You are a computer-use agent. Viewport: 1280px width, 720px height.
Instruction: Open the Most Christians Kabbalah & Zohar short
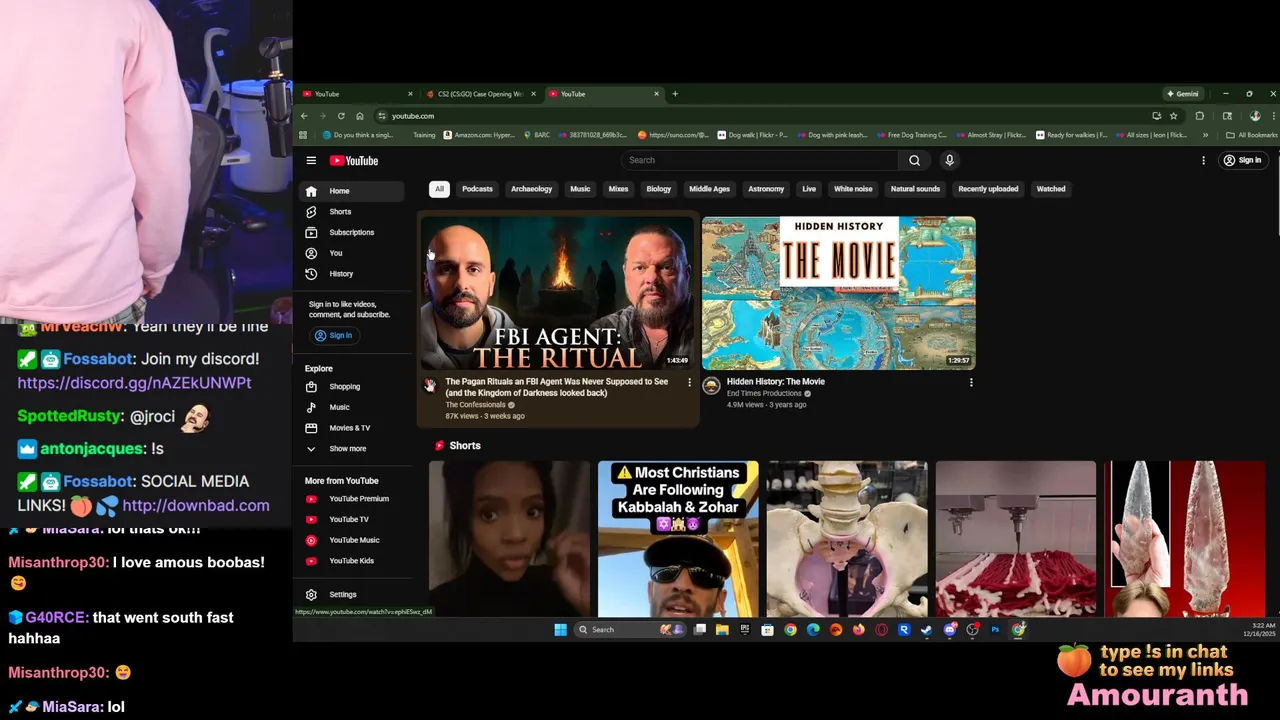point(678,539)
